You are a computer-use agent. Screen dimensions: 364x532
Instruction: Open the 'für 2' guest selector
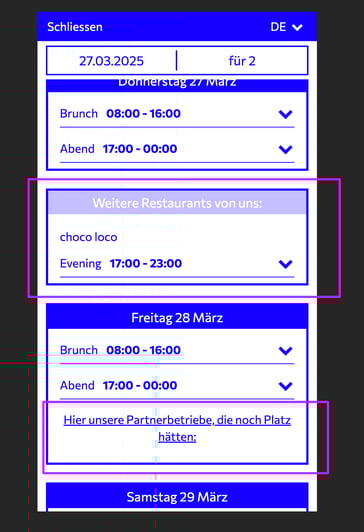(242, 61)
